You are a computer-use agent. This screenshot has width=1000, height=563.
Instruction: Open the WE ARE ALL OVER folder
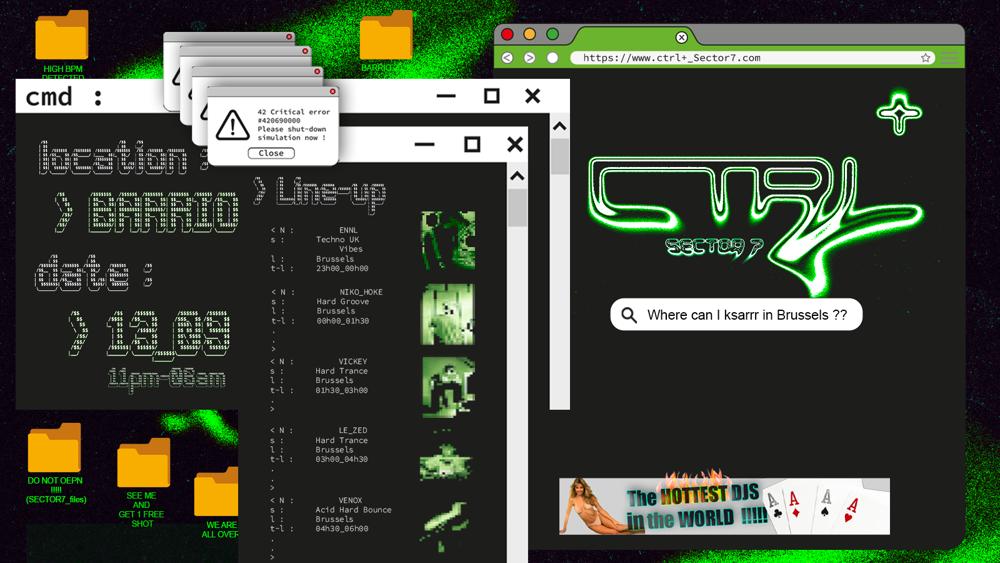point(217,492)
